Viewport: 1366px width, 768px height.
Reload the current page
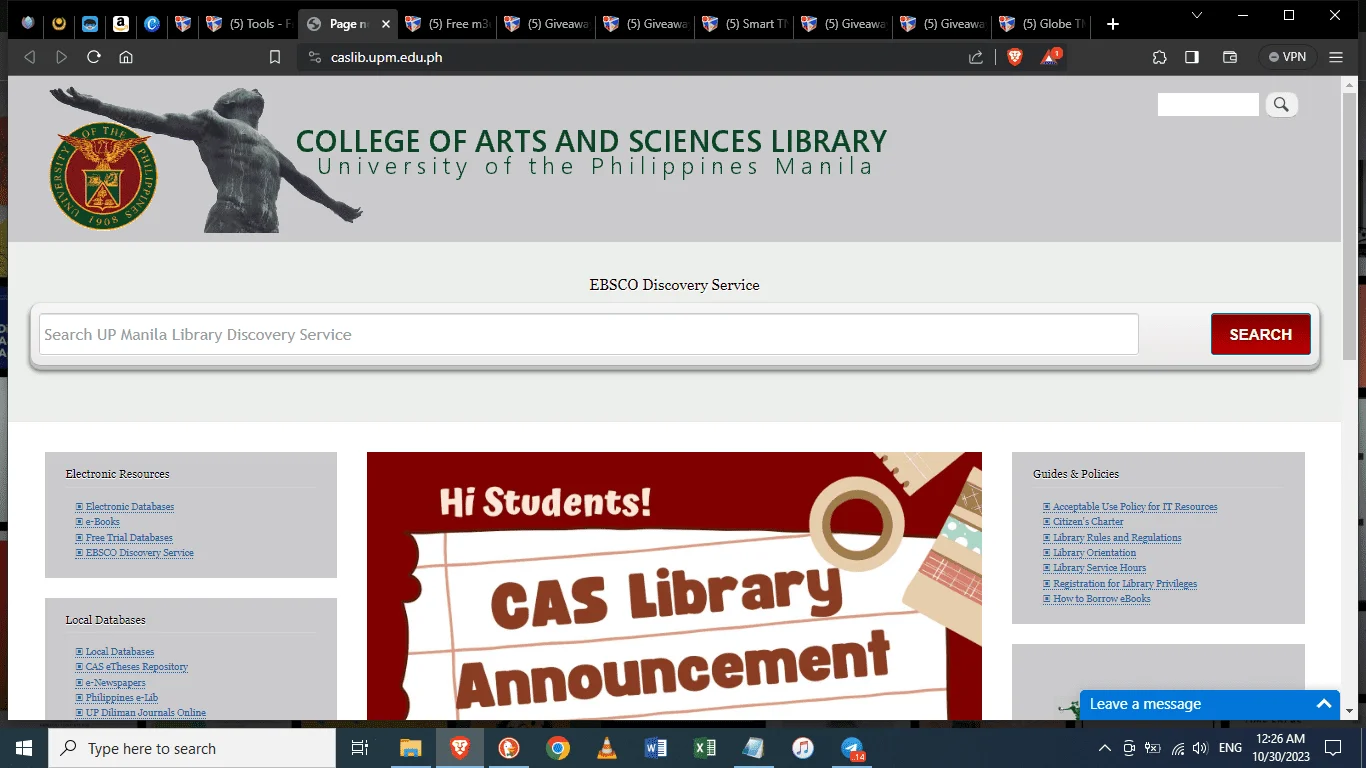point(94,57)
